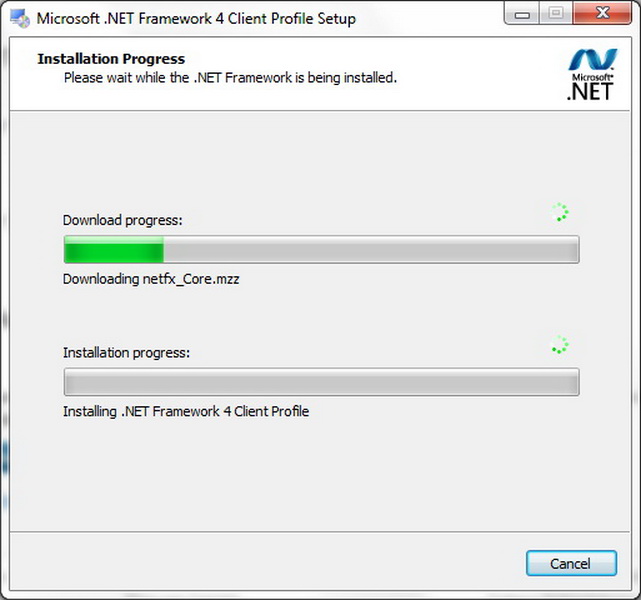
Task: Click the installation progress spinner animation
Action: point(560,345)
